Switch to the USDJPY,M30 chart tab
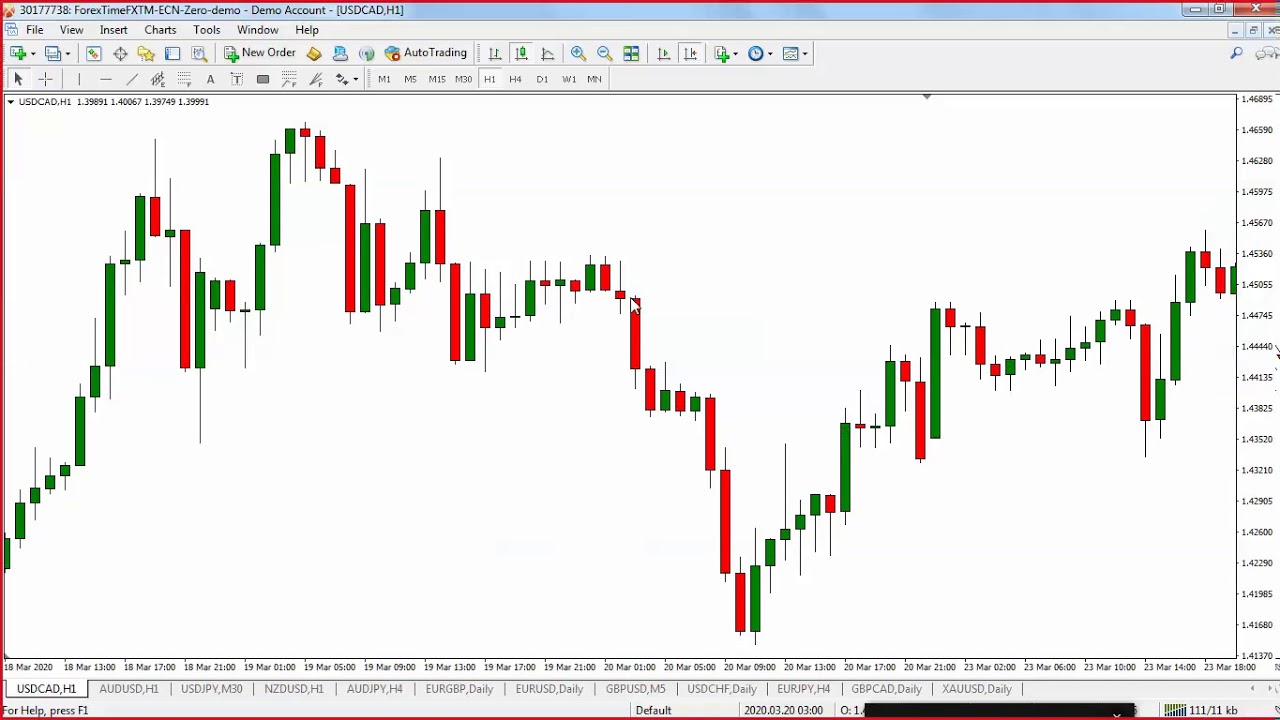The width and height of the screenshot is (1280, 720). pyautogui.click(x=211, y=689)
